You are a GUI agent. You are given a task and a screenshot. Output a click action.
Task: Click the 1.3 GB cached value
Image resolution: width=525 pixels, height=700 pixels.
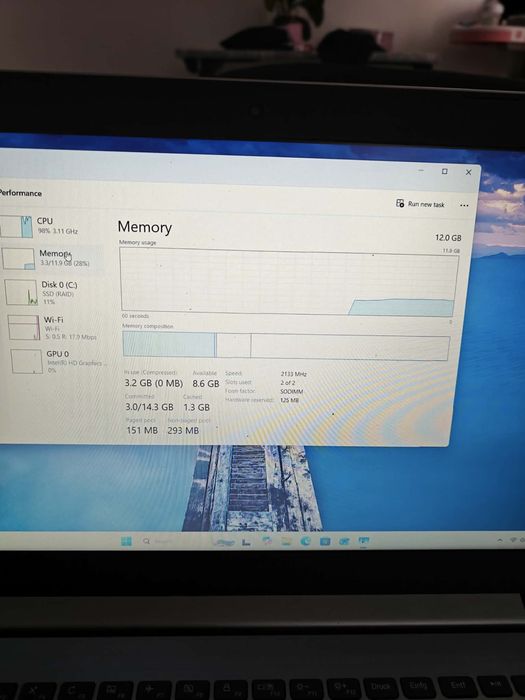coord(196,407)
